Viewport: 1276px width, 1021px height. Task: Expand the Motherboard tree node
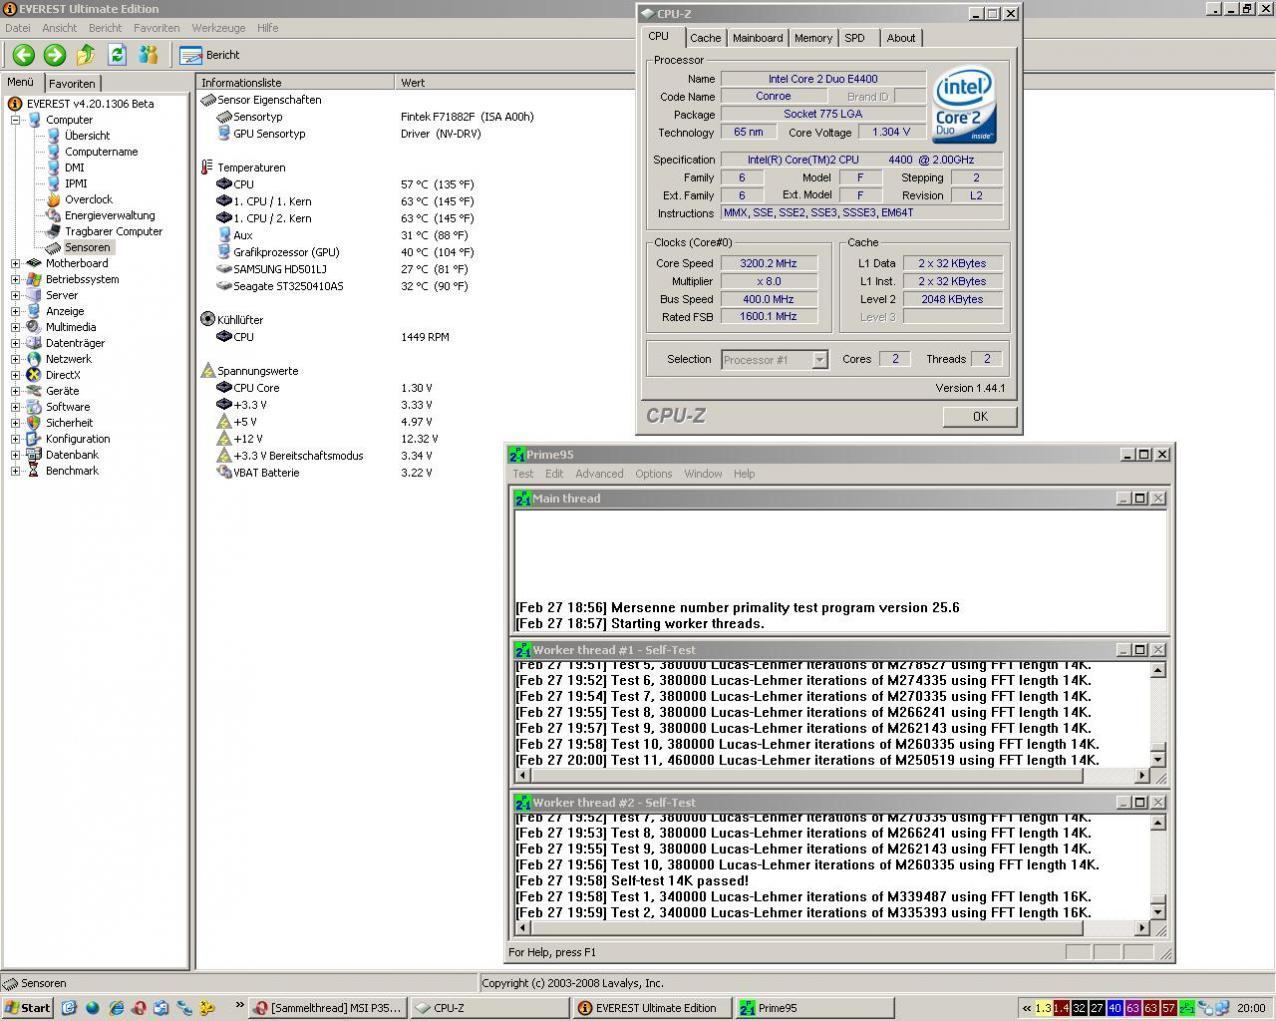pyautogui.click(x=15, y=264)
